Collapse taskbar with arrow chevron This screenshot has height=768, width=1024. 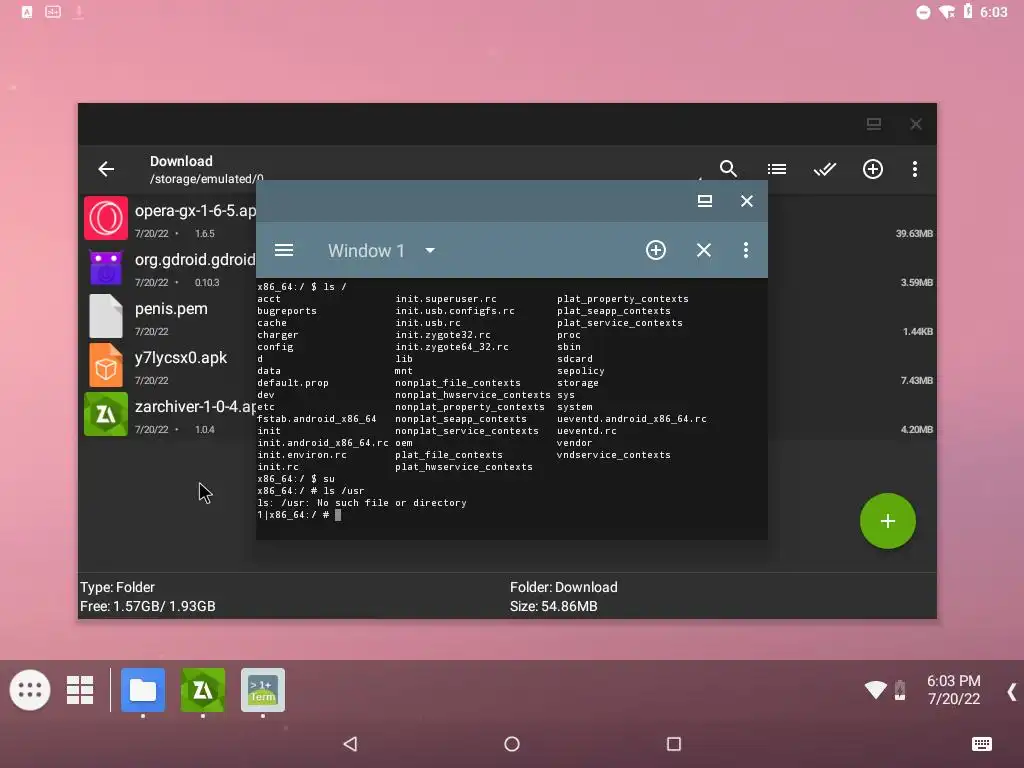[1012, 691]
